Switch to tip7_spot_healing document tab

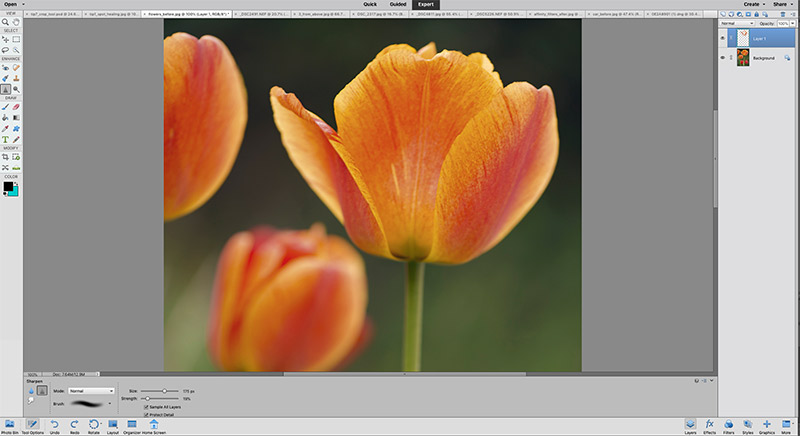tap(112, 14)
